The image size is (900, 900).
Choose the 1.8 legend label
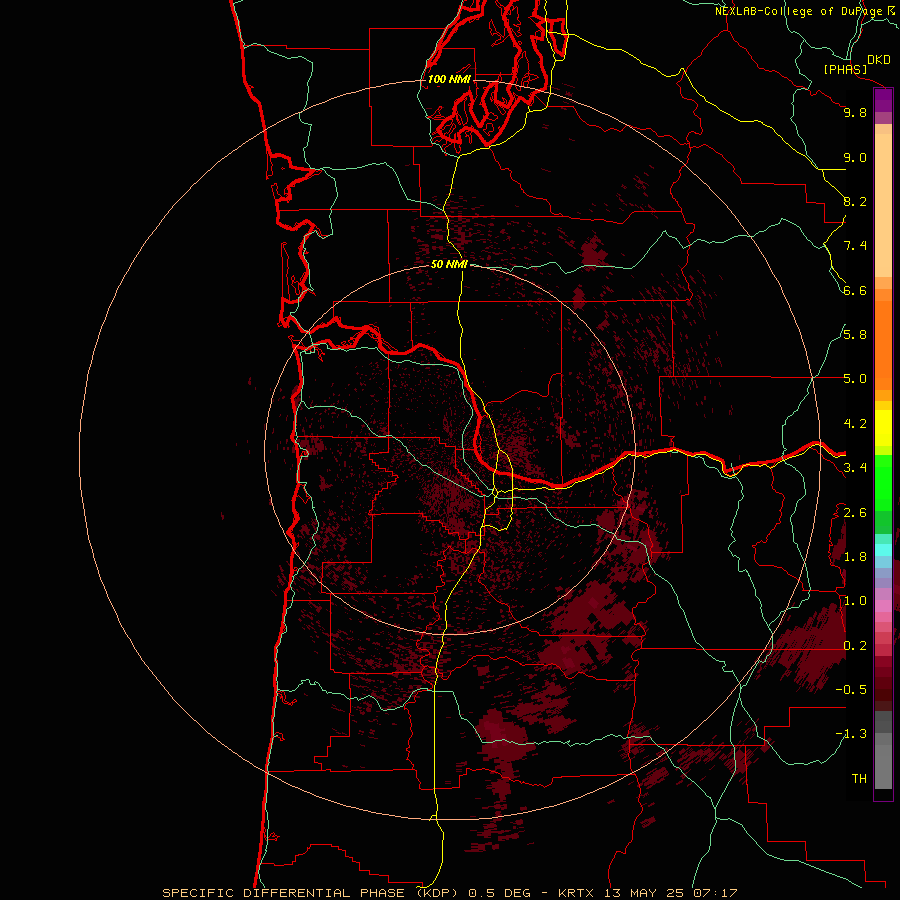(855, 557)
